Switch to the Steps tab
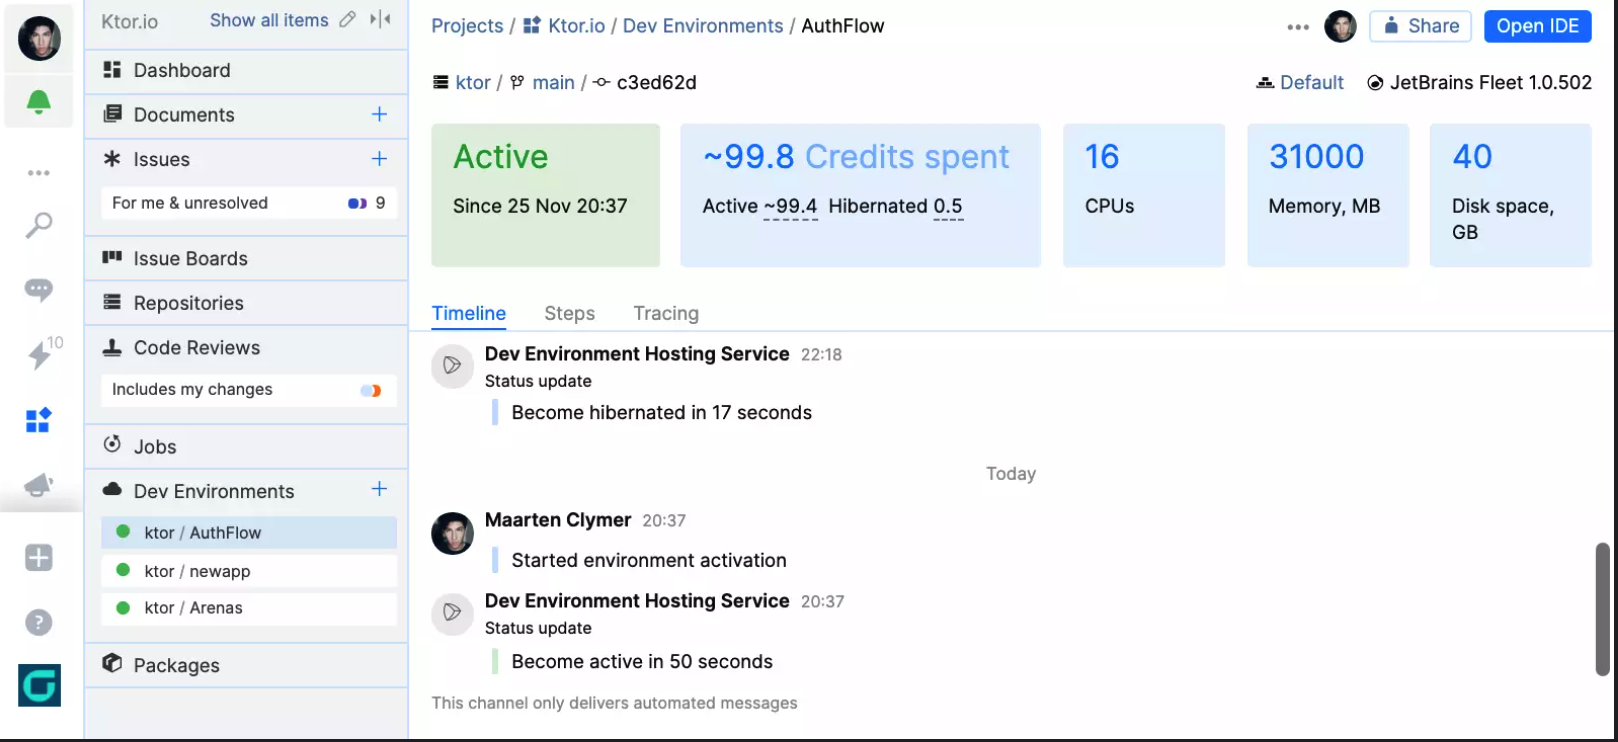The height and width of the screenshot is (742, 1618). click(569, 314)
